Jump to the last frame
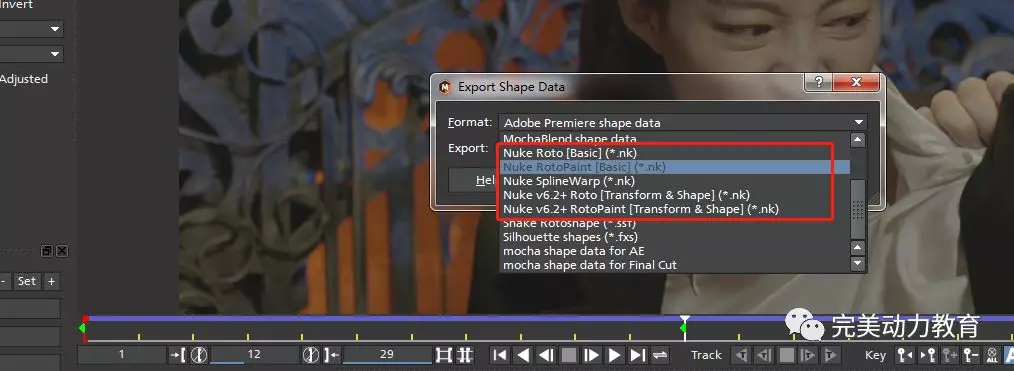Viewport: 1014px width, 371px height. point(638,355)
